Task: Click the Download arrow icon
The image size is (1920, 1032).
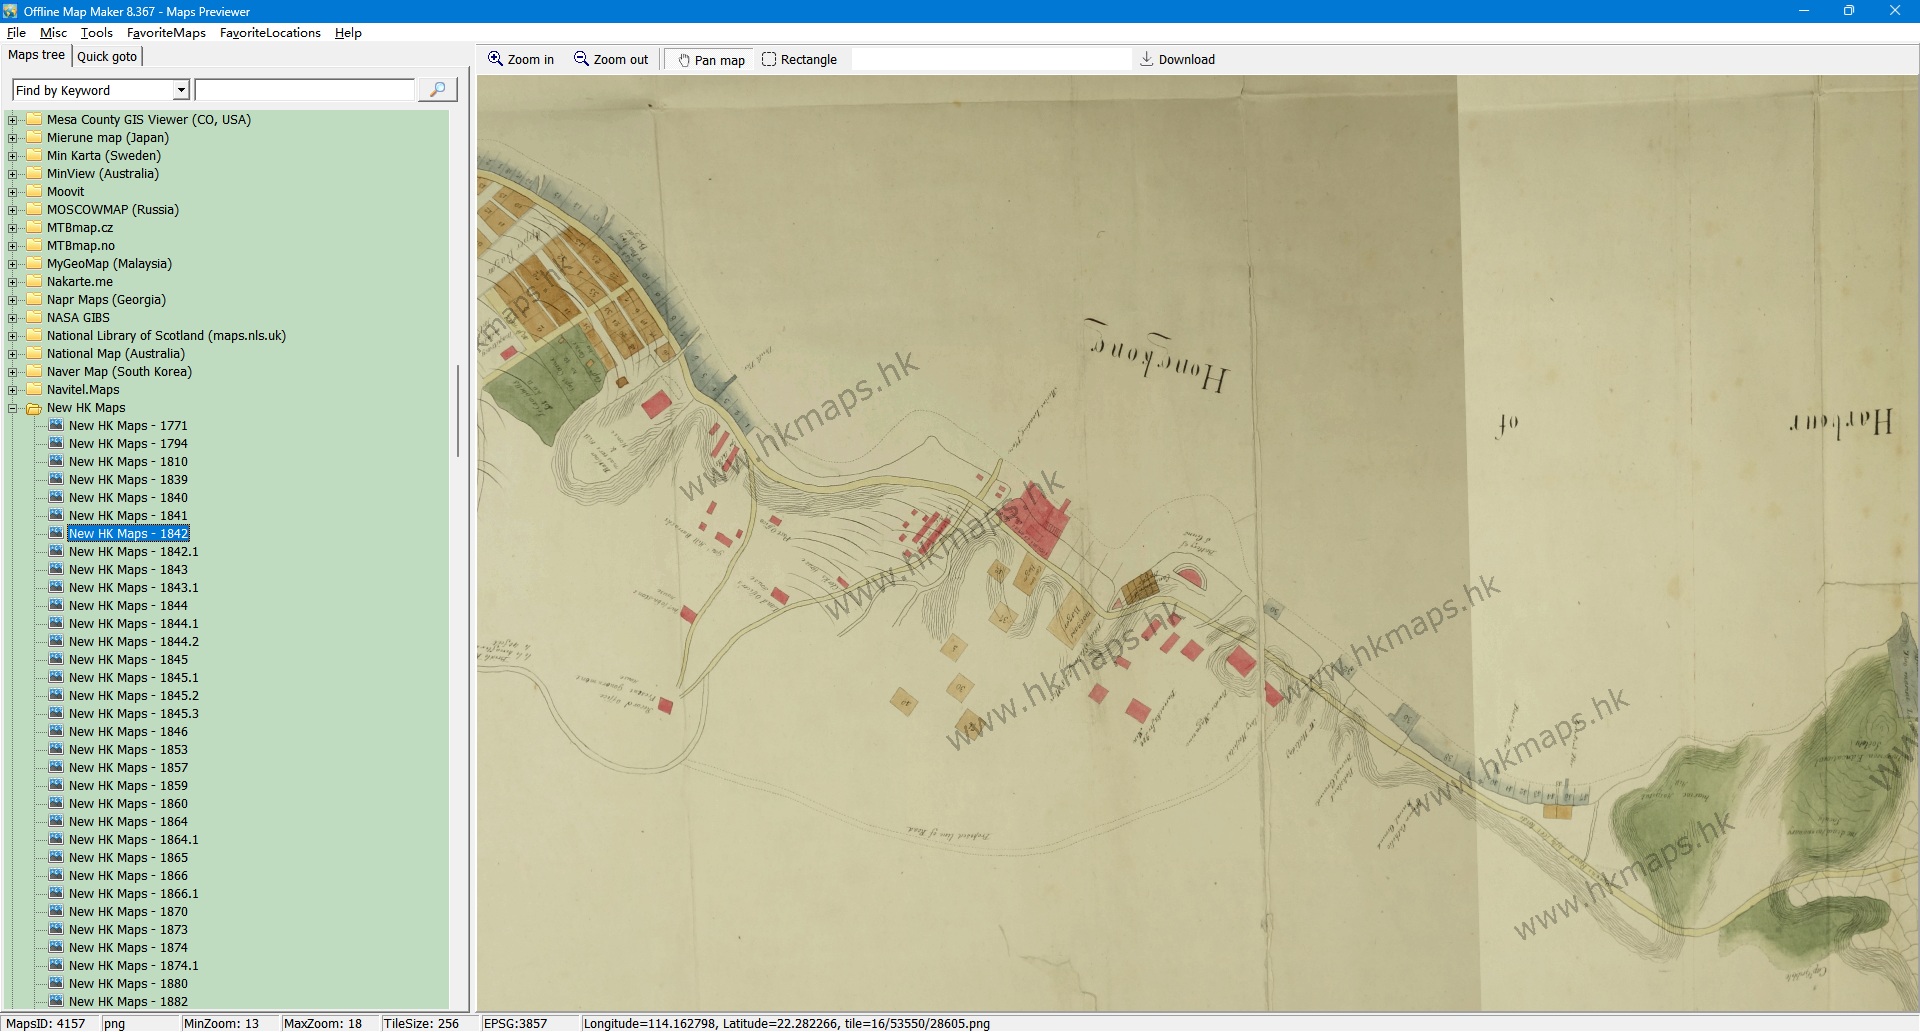Action: [x=1146, y=59]
